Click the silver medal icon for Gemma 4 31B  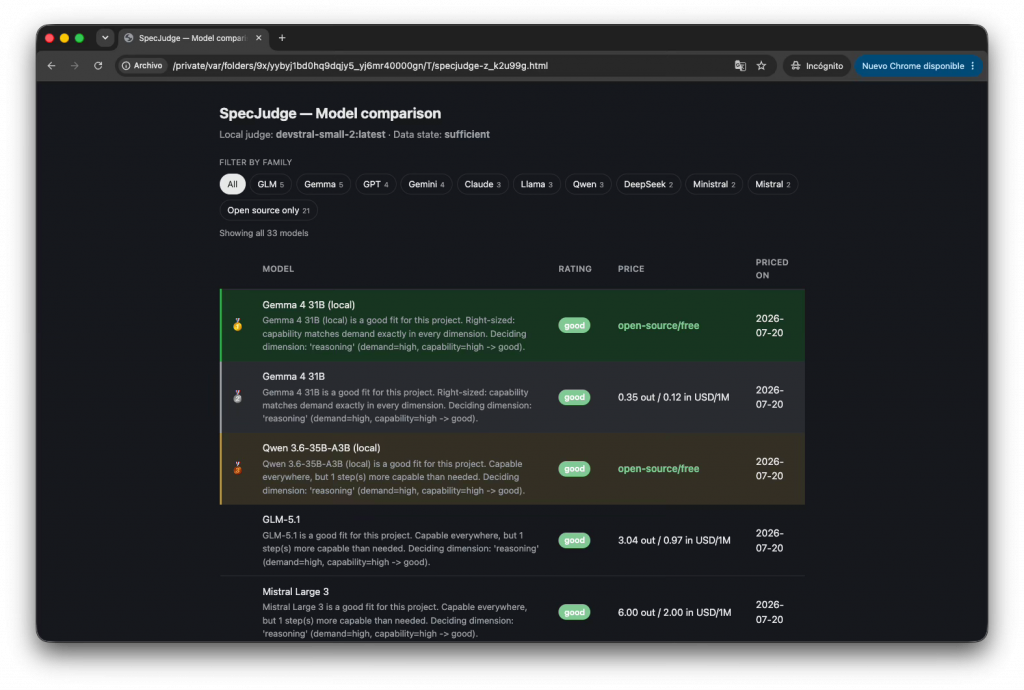238,397
